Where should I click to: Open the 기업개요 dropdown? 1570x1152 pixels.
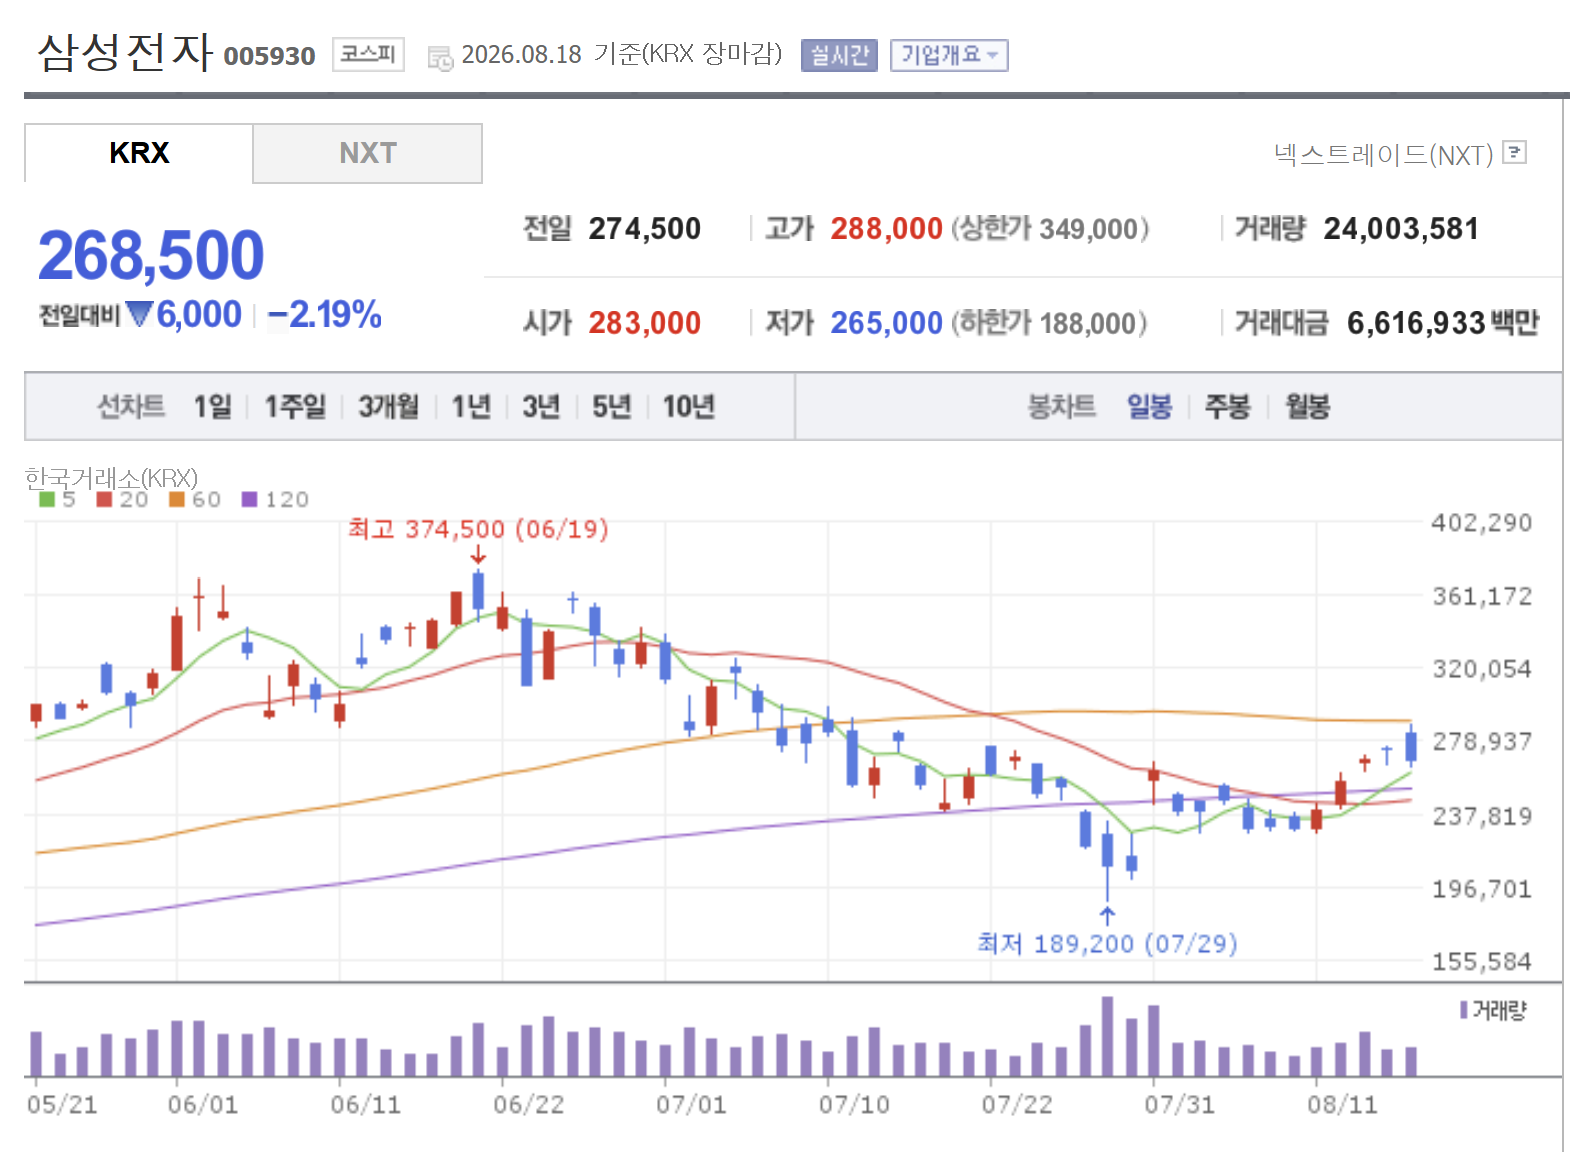949,55
